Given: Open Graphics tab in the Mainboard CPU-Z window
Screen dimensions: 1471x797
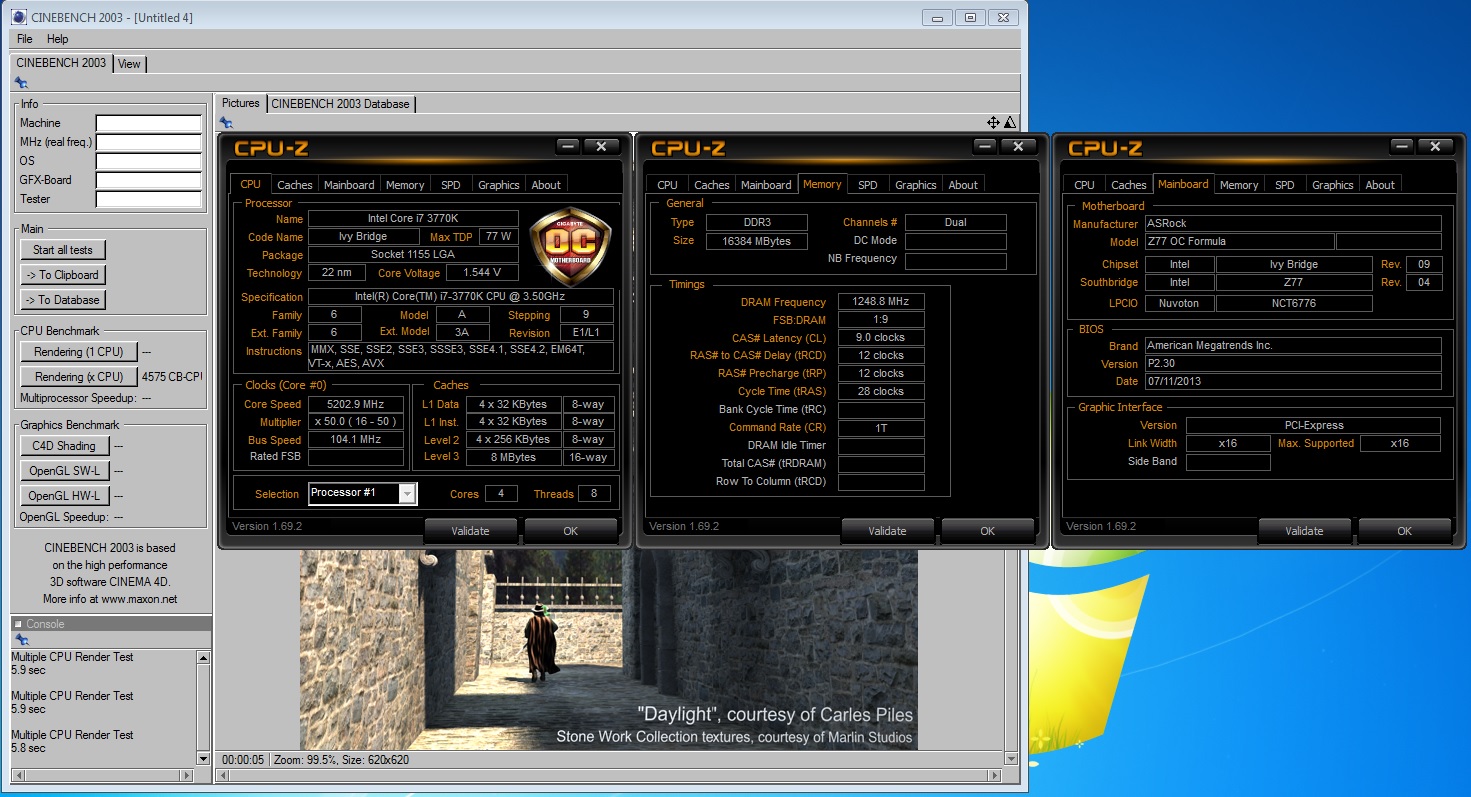Looking at the screenshot, I should point(1333,185).
